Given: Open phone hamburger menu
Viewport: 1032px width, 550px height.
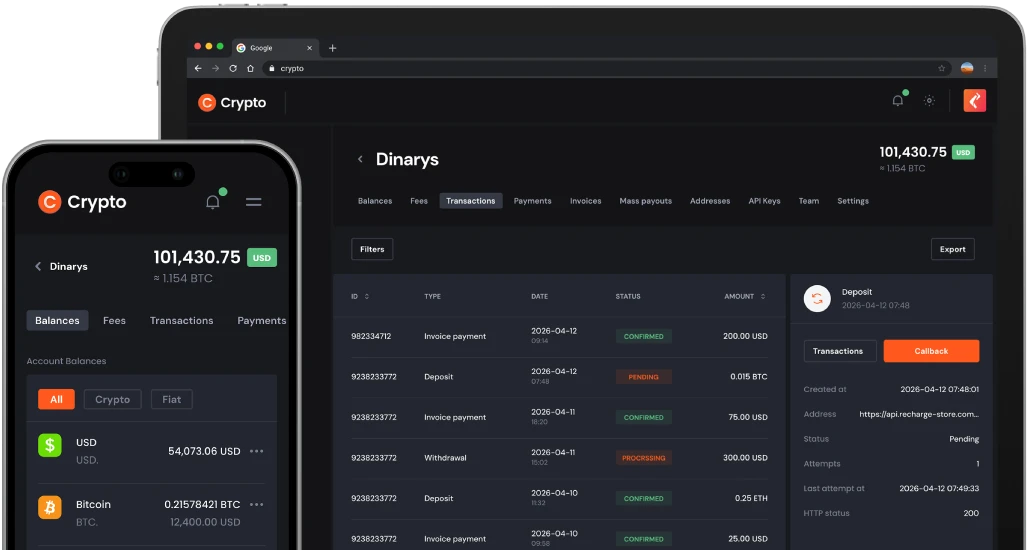Looking at the screenshot, I should (x=253, y=202).
